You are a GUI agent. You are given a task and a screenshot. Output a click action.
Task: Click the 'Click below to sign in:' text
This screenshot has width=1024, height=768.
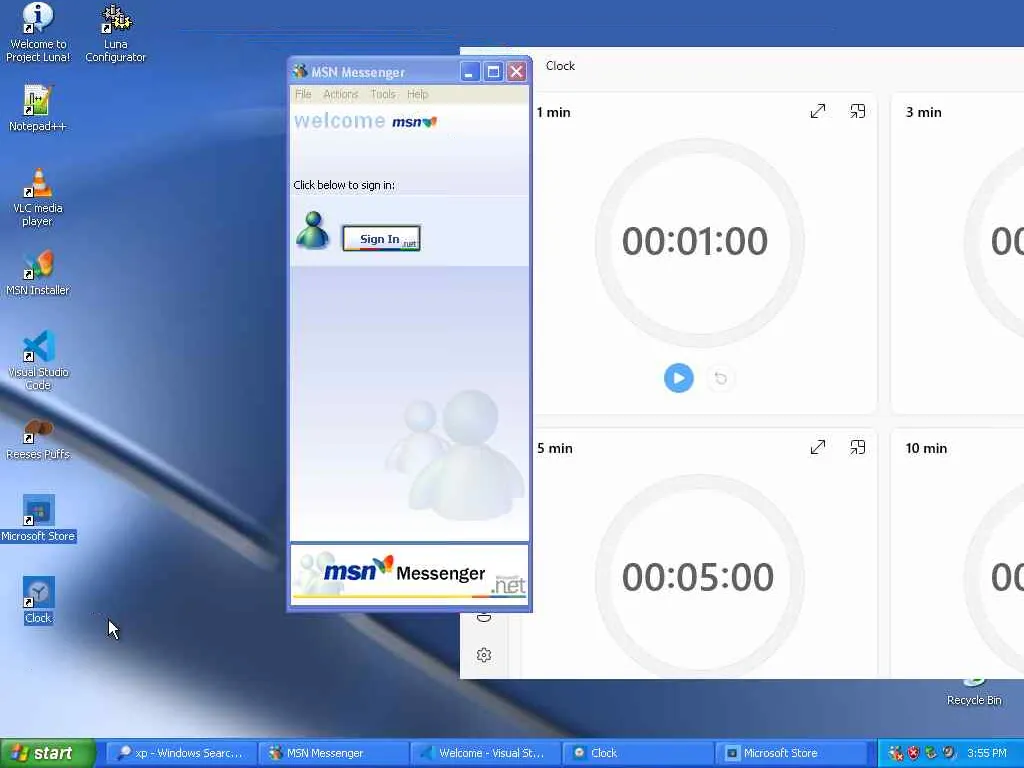344,185
